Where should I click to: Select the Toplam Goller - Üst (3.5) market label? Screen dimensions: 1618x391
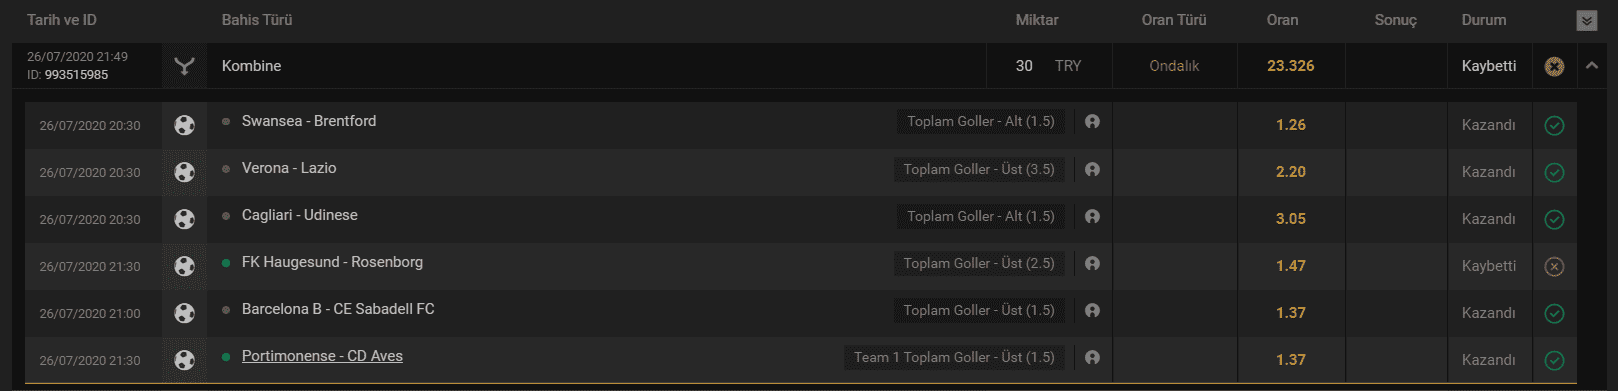click(x=979, y=169)
